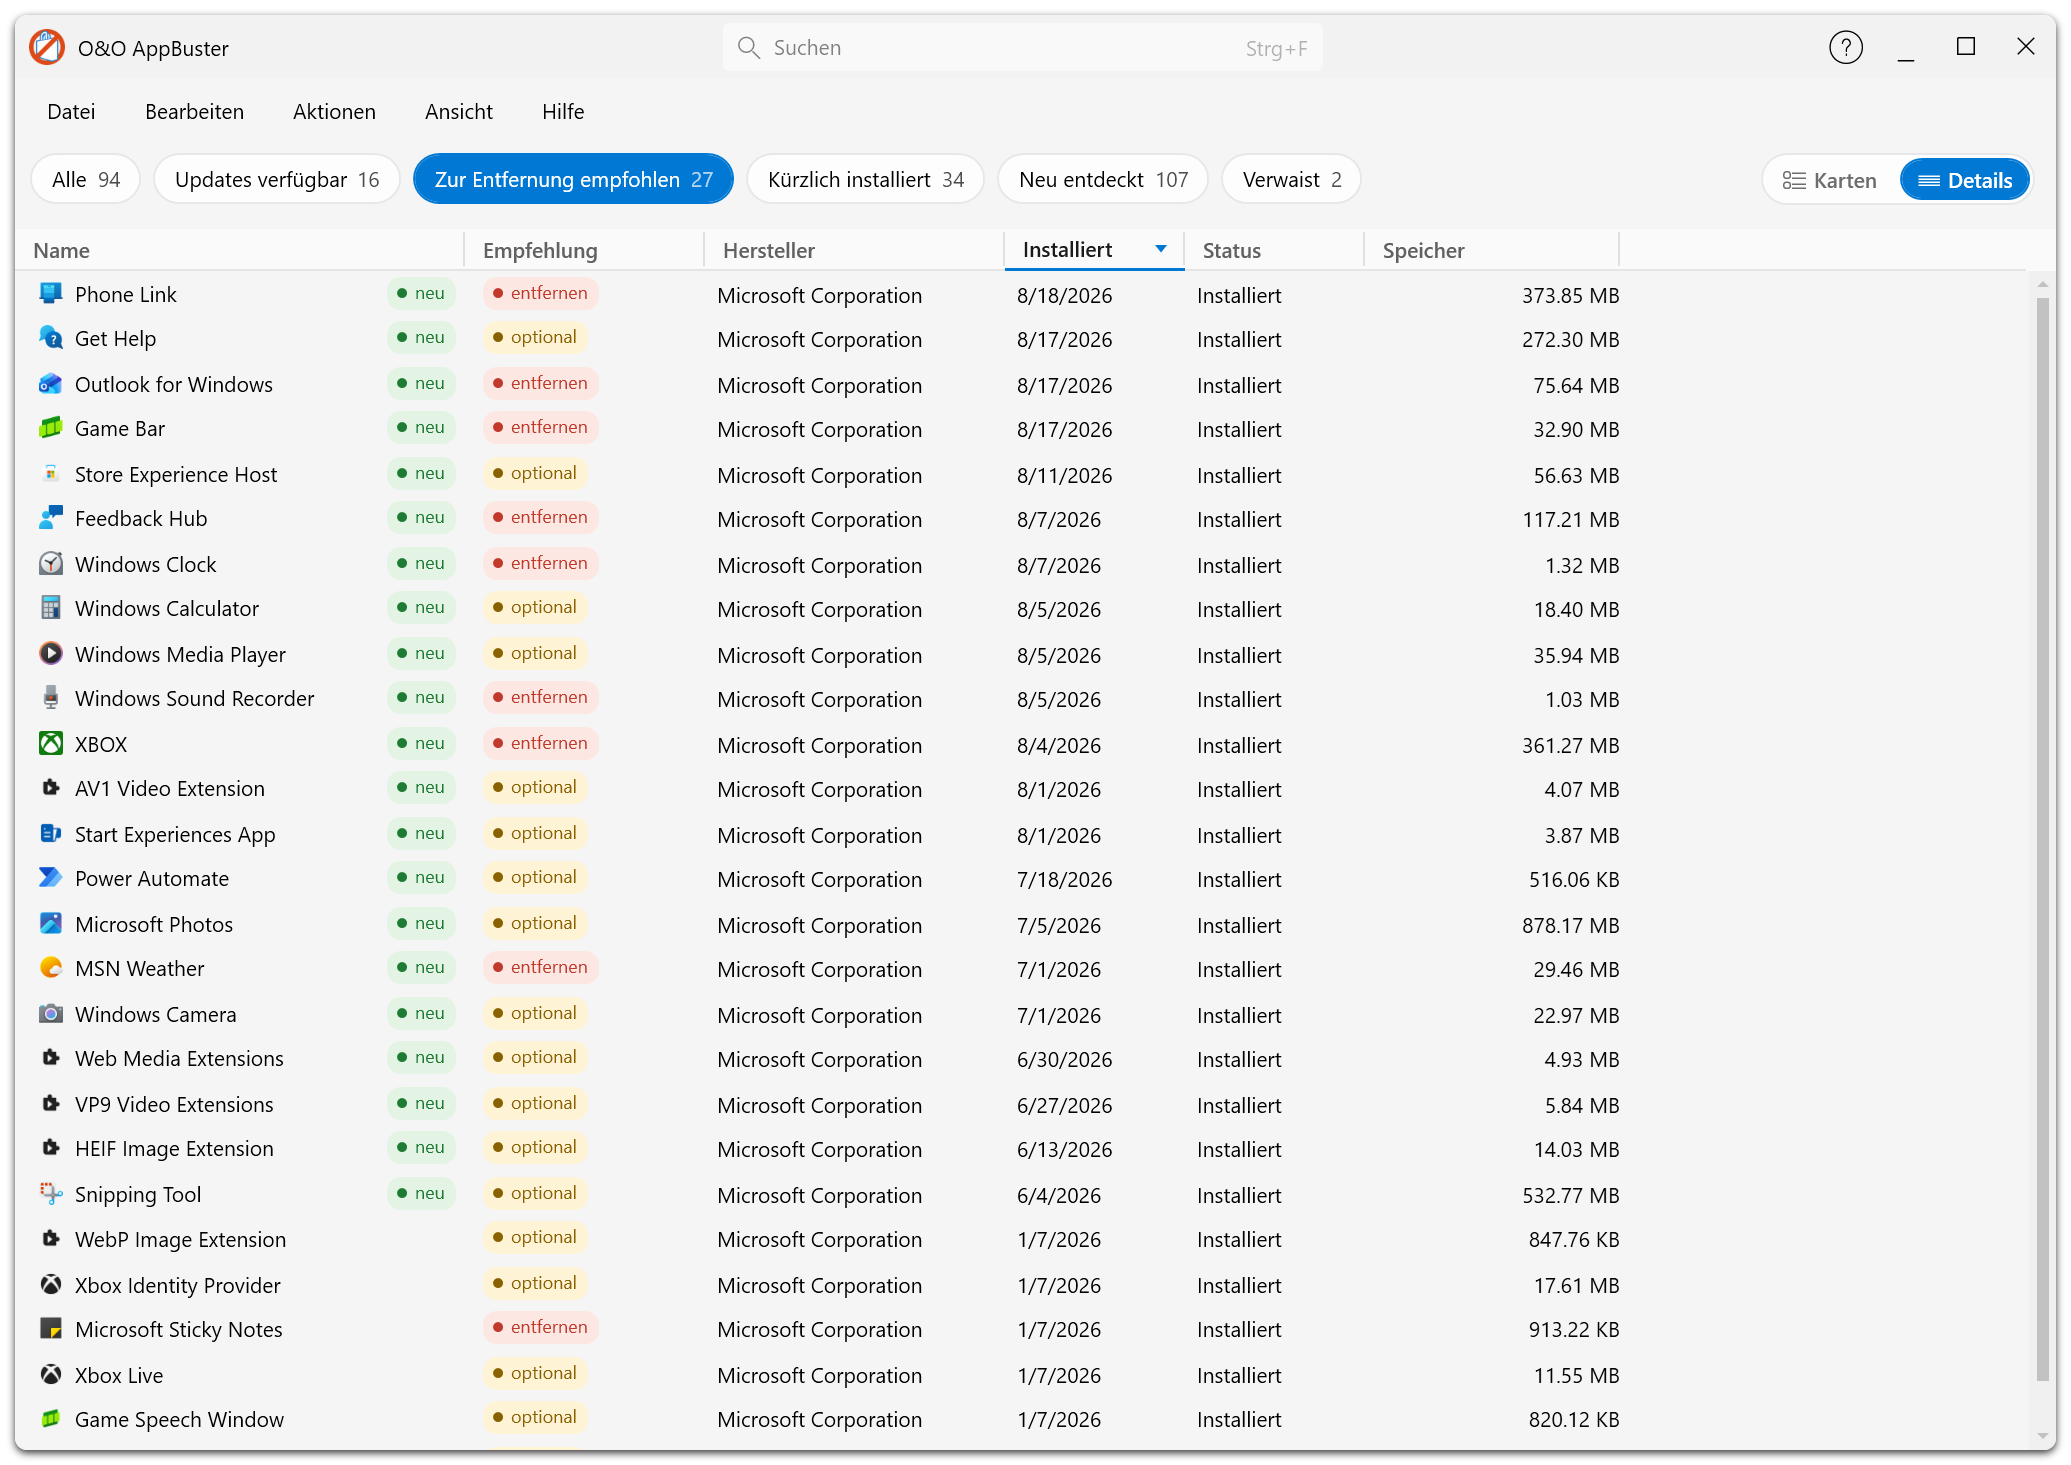Select the VP9 Video Extensions row name
Viewport: 2071px width, 1465px height.
[174, 1105]
